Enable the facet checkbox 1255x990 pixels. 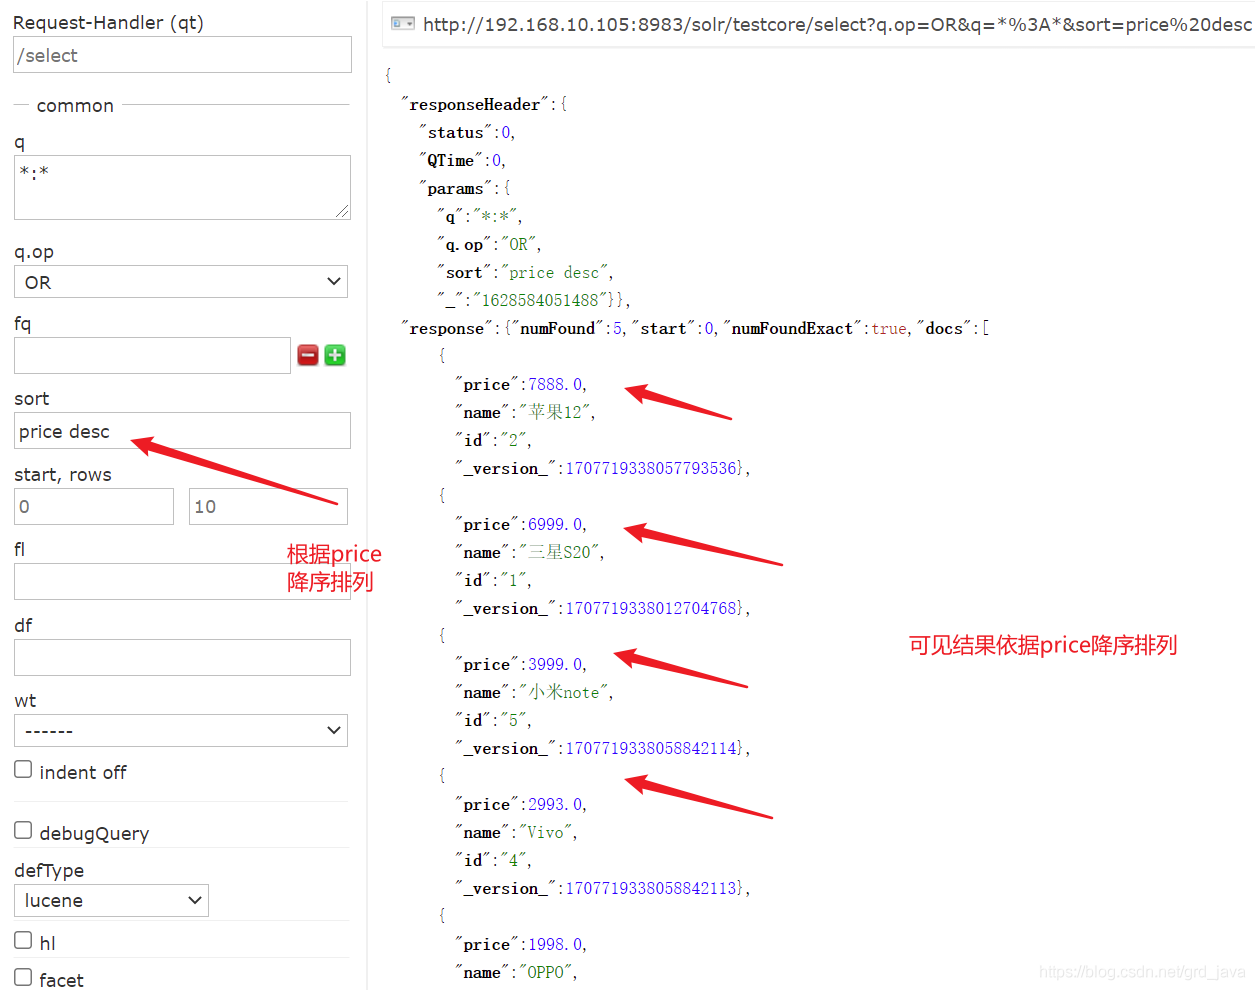23,978
